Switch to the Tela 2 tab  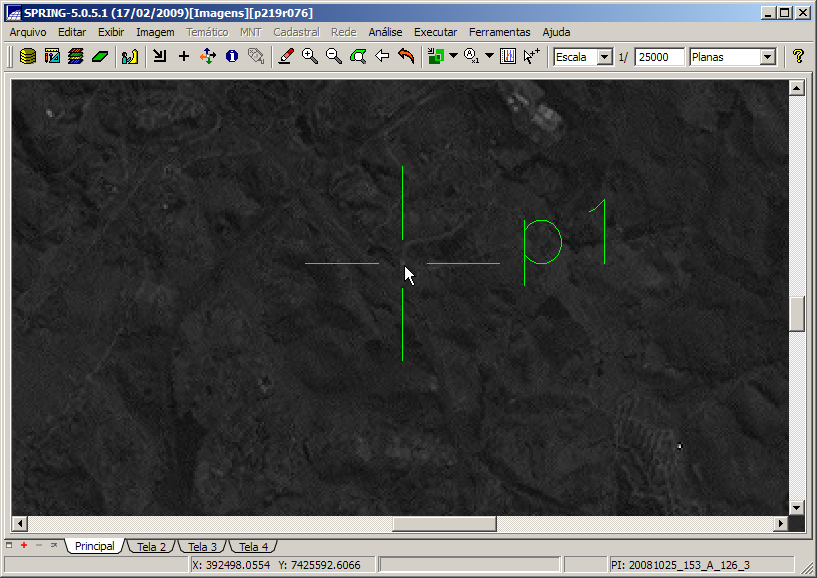tap(152, 547)
